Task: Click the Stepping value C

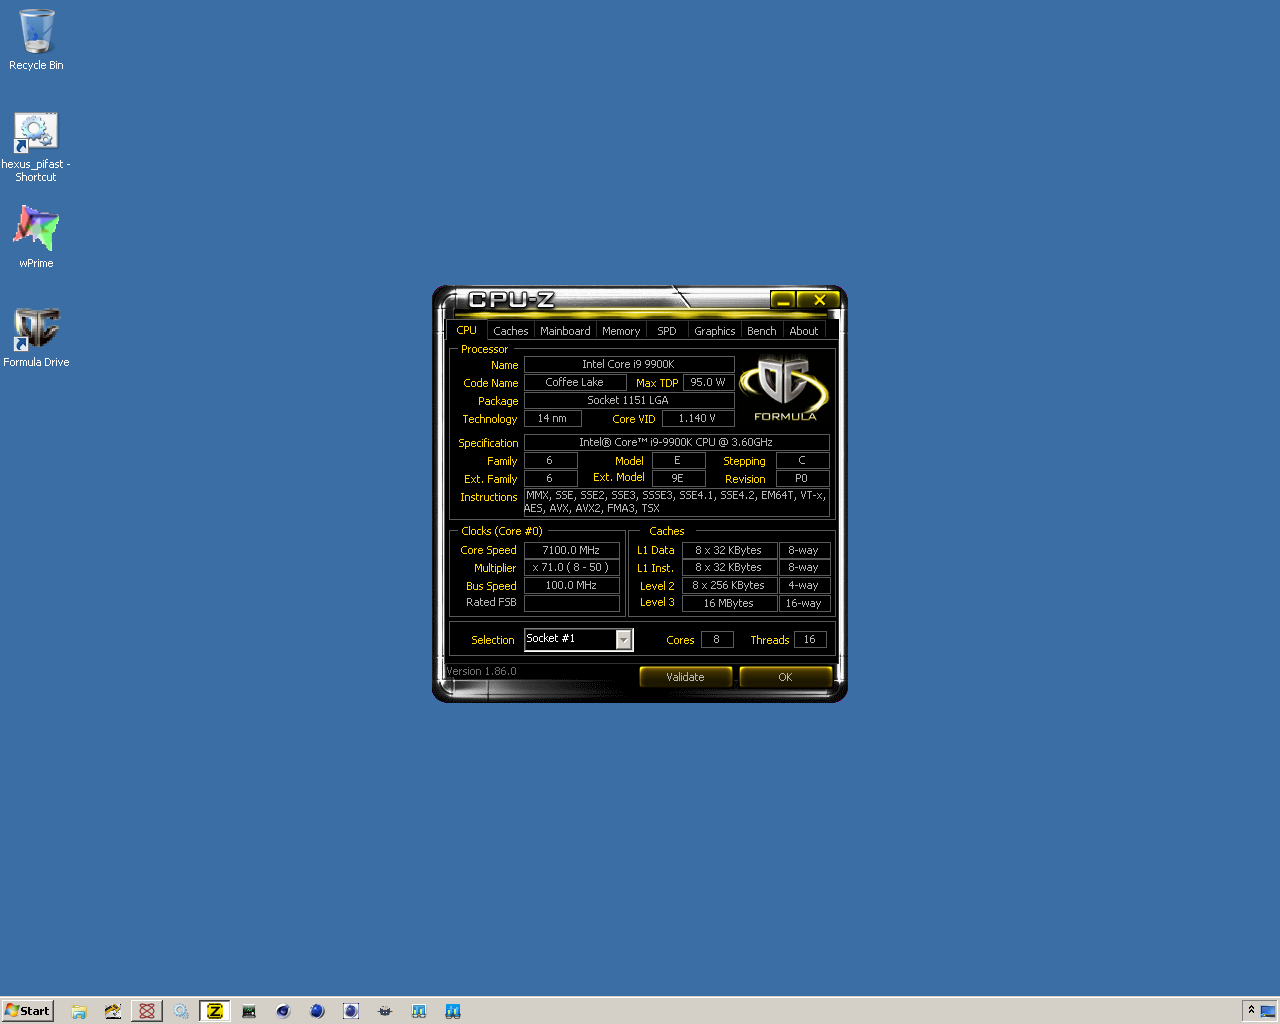Action: [x=802, y=460]
